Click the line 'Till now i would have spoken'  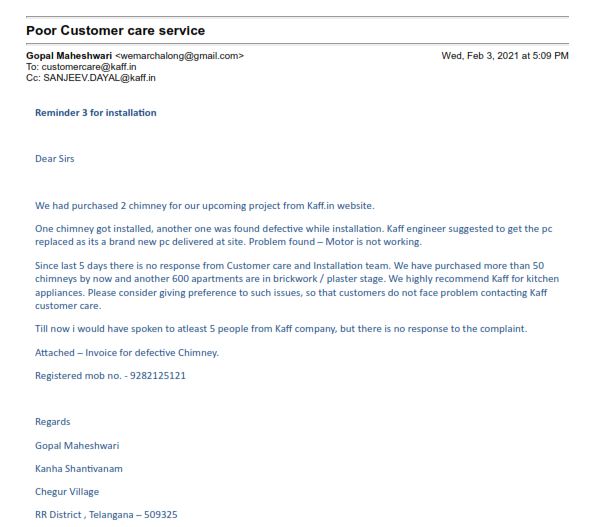point(280,329)
